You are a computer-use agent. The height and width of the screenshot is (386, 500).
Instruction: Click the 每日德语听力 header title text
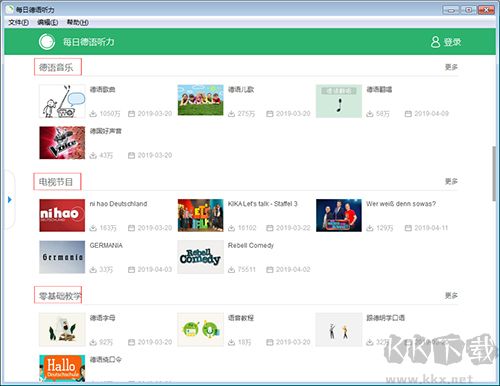(89, 42)
